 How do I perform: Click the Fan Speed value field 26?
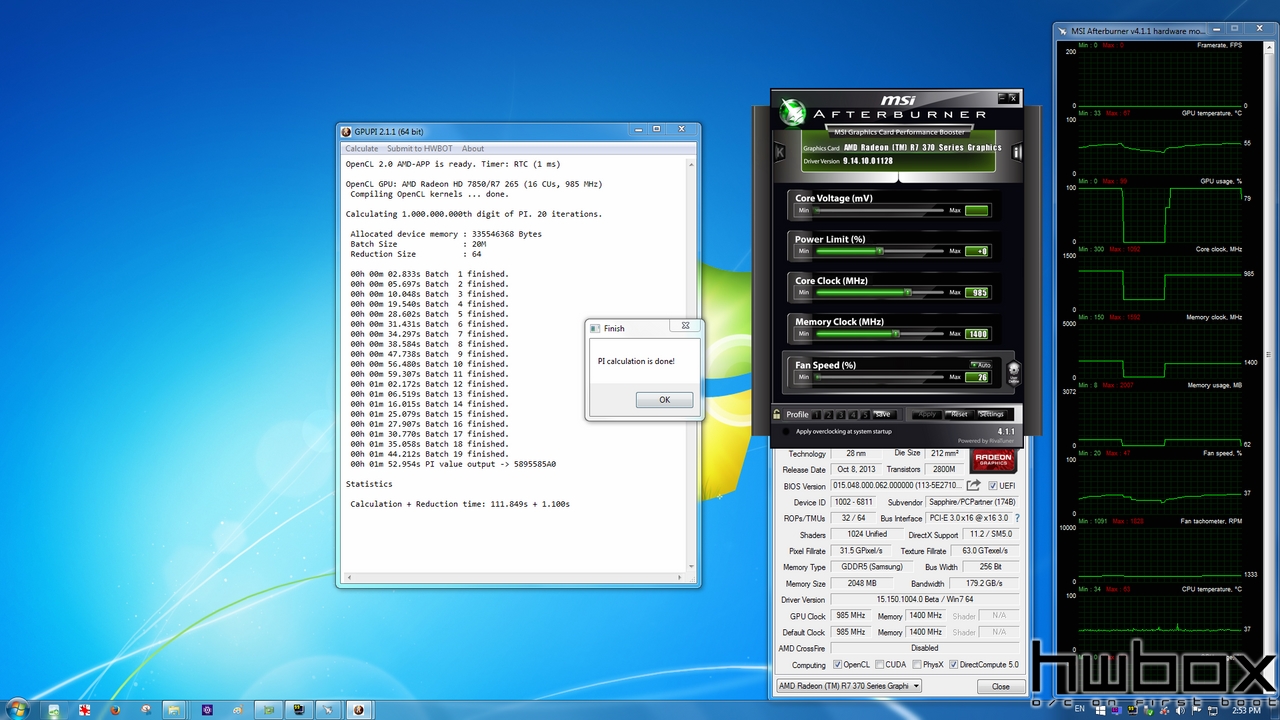[x=976, y=377]
